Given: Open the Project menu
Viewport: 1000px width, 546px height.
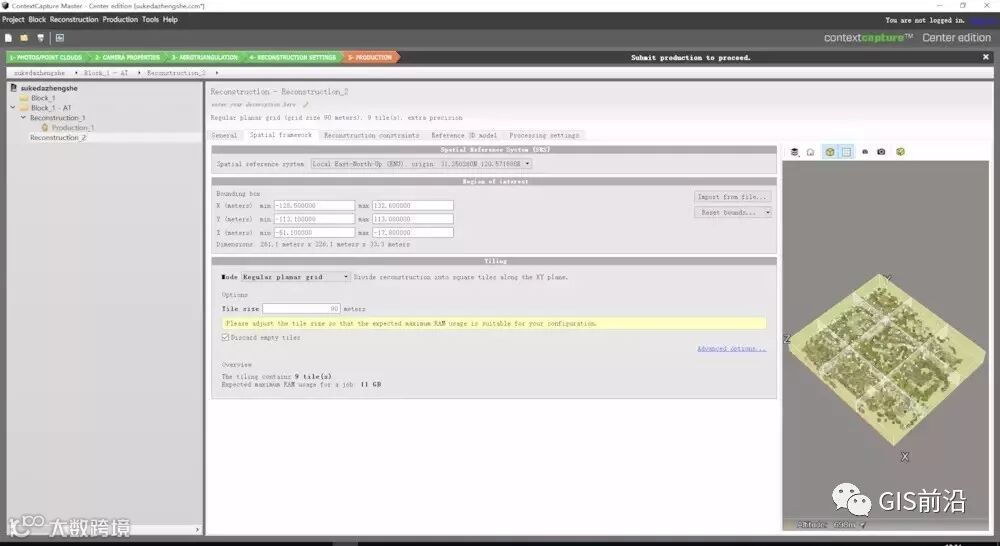Looking at the screenshot, I should (x=13, y=20).
